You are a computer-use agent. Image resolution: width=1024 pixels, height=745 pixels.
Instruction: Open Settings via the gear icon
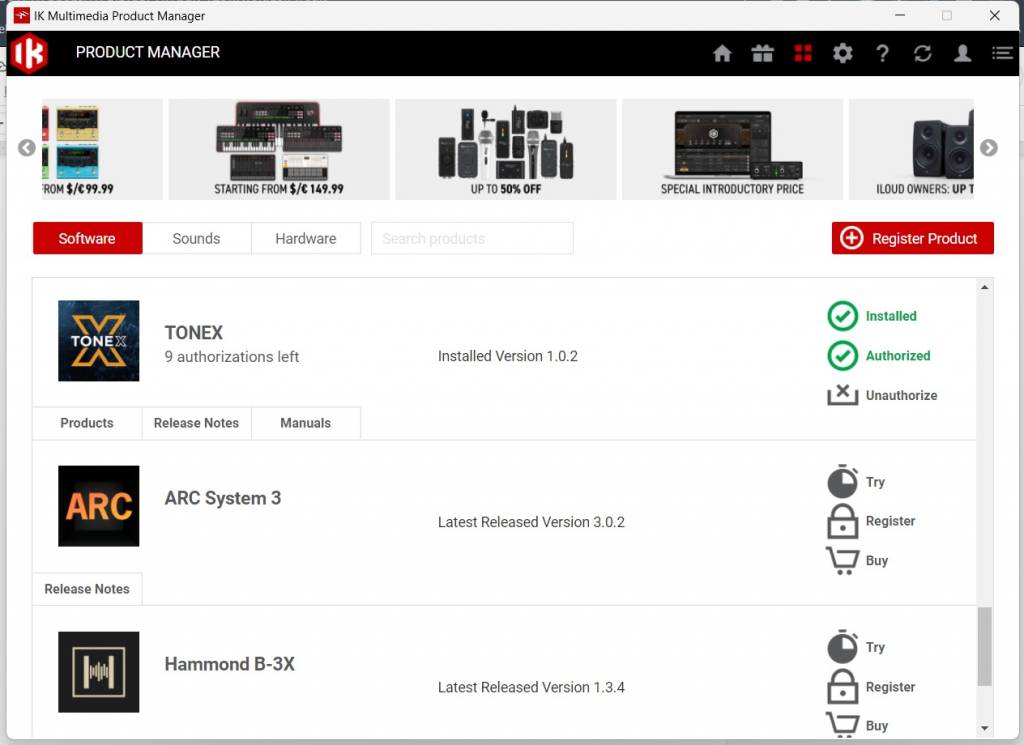pyautogui.click(x=842, y=53)
